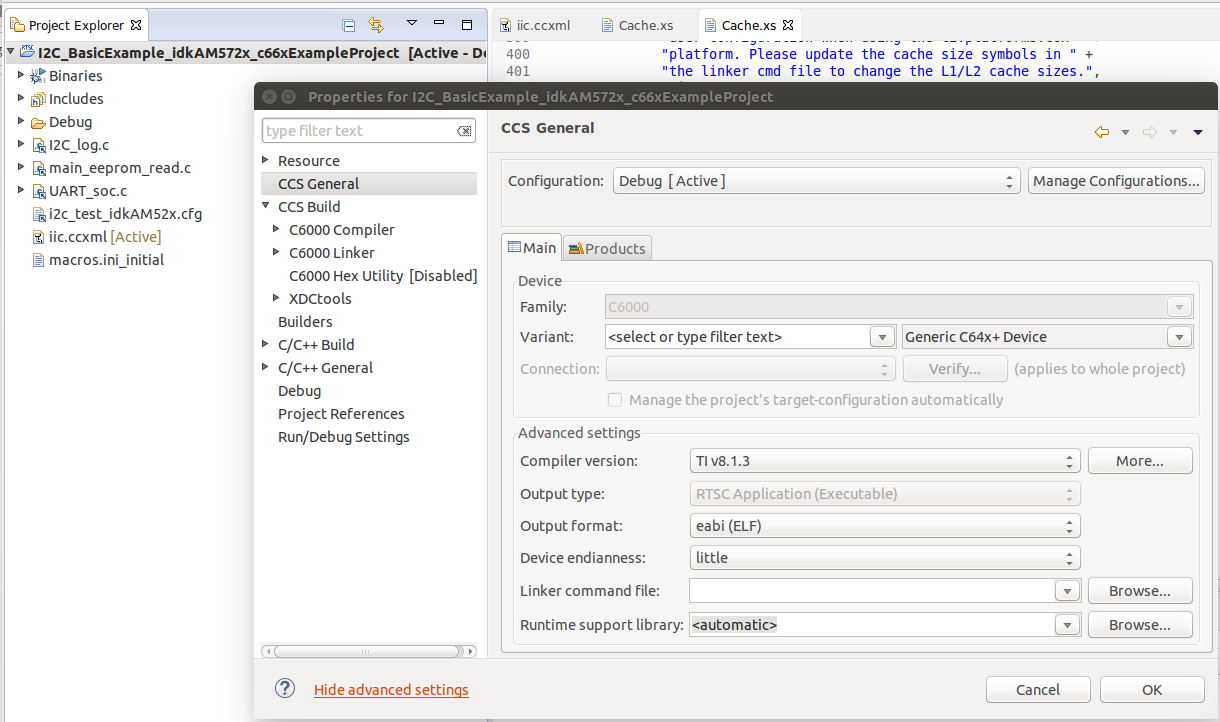Open Project Explorer view menu triangle
The width and height of the screenshot is (1220, 722).
[411, 24]
